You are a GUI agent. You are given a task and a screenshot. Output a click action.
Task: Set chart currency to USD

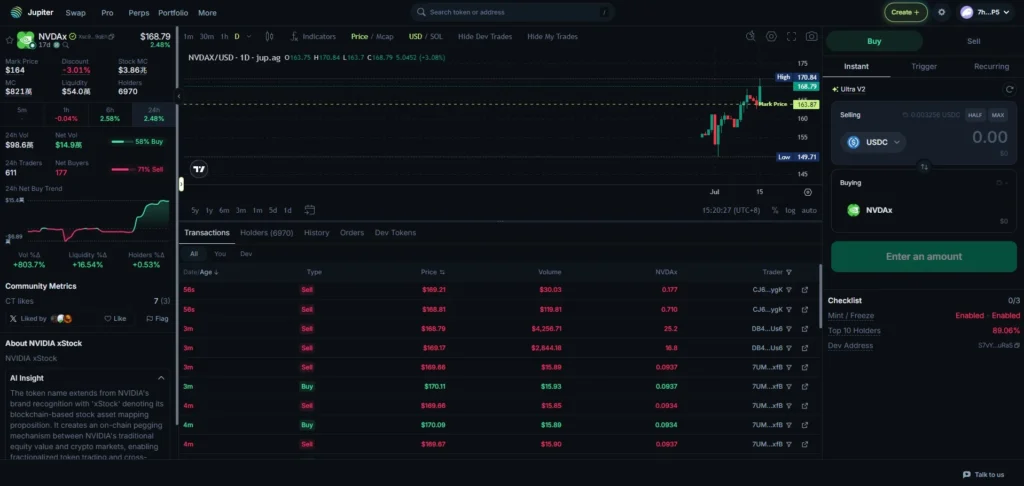[x=415, y=37]
